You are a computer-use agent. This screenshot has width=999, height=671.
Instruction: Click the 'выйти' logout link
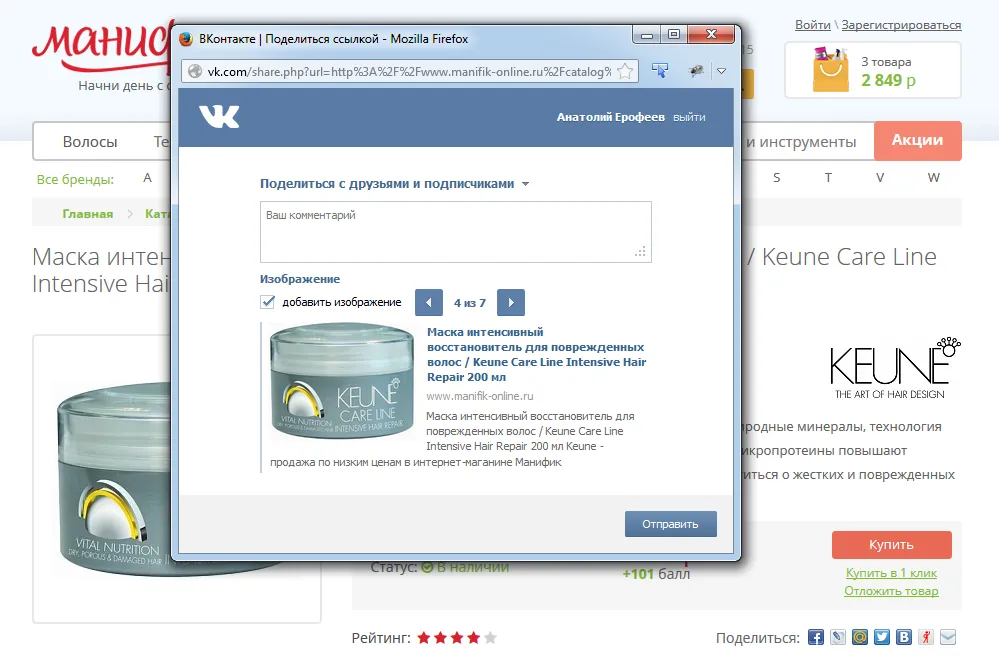click(x=689, y=117)
